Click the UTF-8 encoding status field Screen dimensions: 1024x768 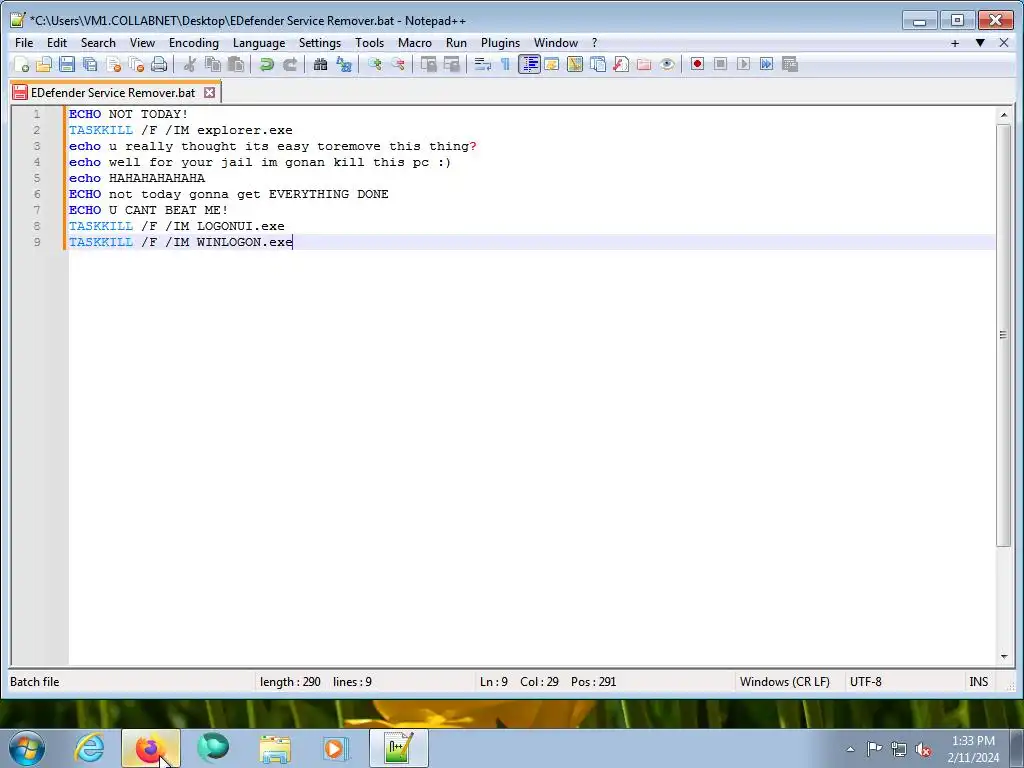[x=865, y=682]
